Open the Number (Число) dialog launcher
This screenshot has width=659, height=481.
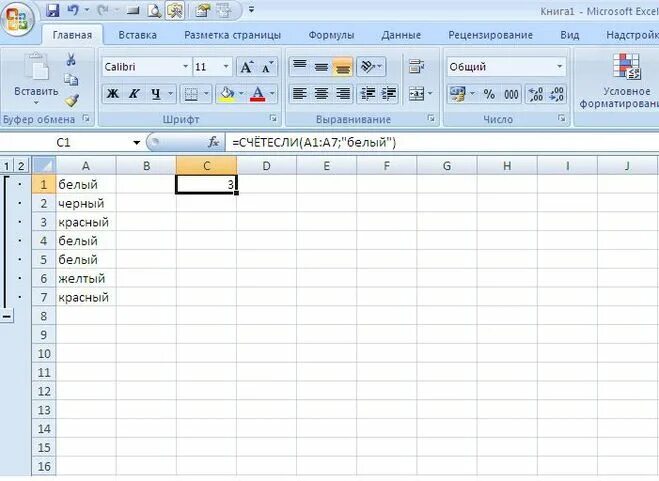[561, 119]
